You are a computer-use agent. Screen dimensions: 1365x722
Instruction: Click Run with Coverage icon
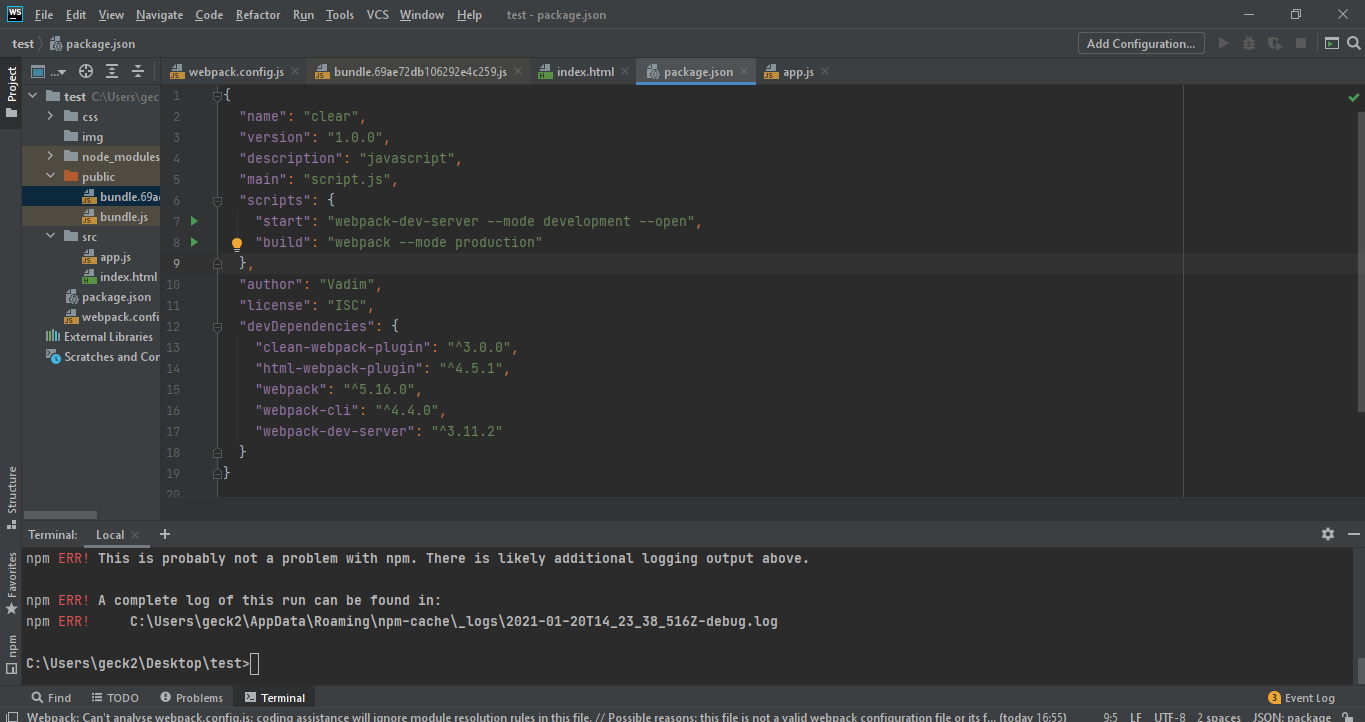(1275, 43)
